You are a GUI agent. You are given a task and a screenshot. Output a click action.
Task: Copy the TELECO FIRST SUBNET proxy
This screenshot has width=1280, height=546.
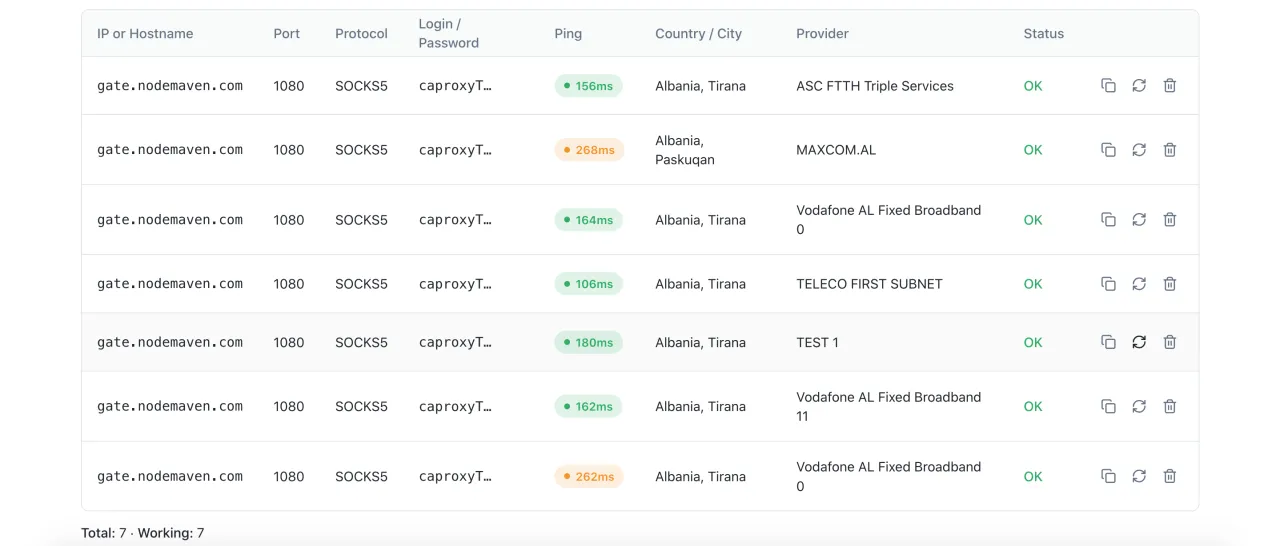click(1108, 284)
